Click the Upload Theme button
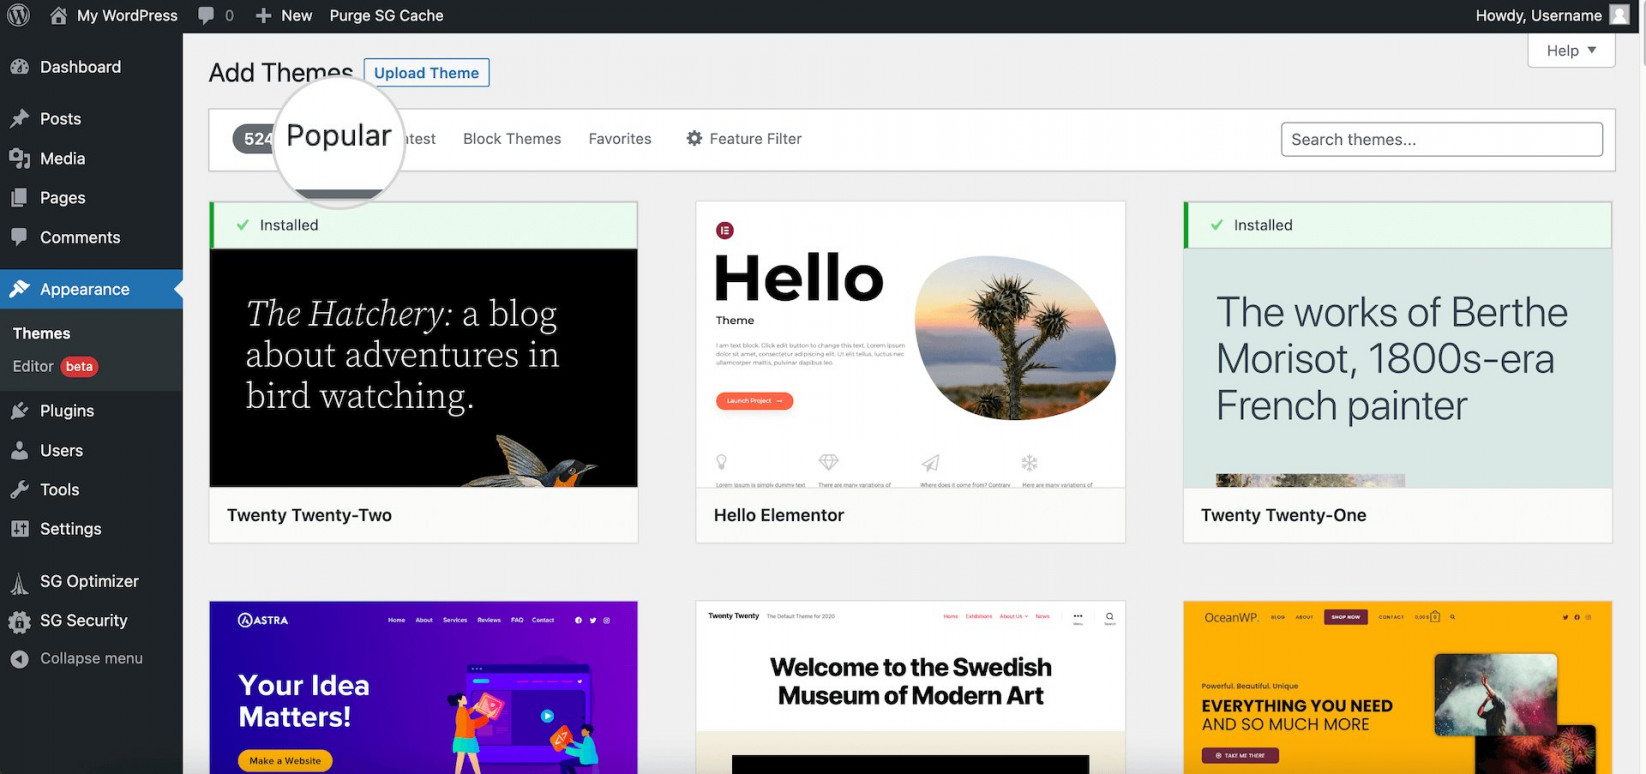Image resolution: width=1646 pixels, height=774 pixels. click(x=426, y=72)
